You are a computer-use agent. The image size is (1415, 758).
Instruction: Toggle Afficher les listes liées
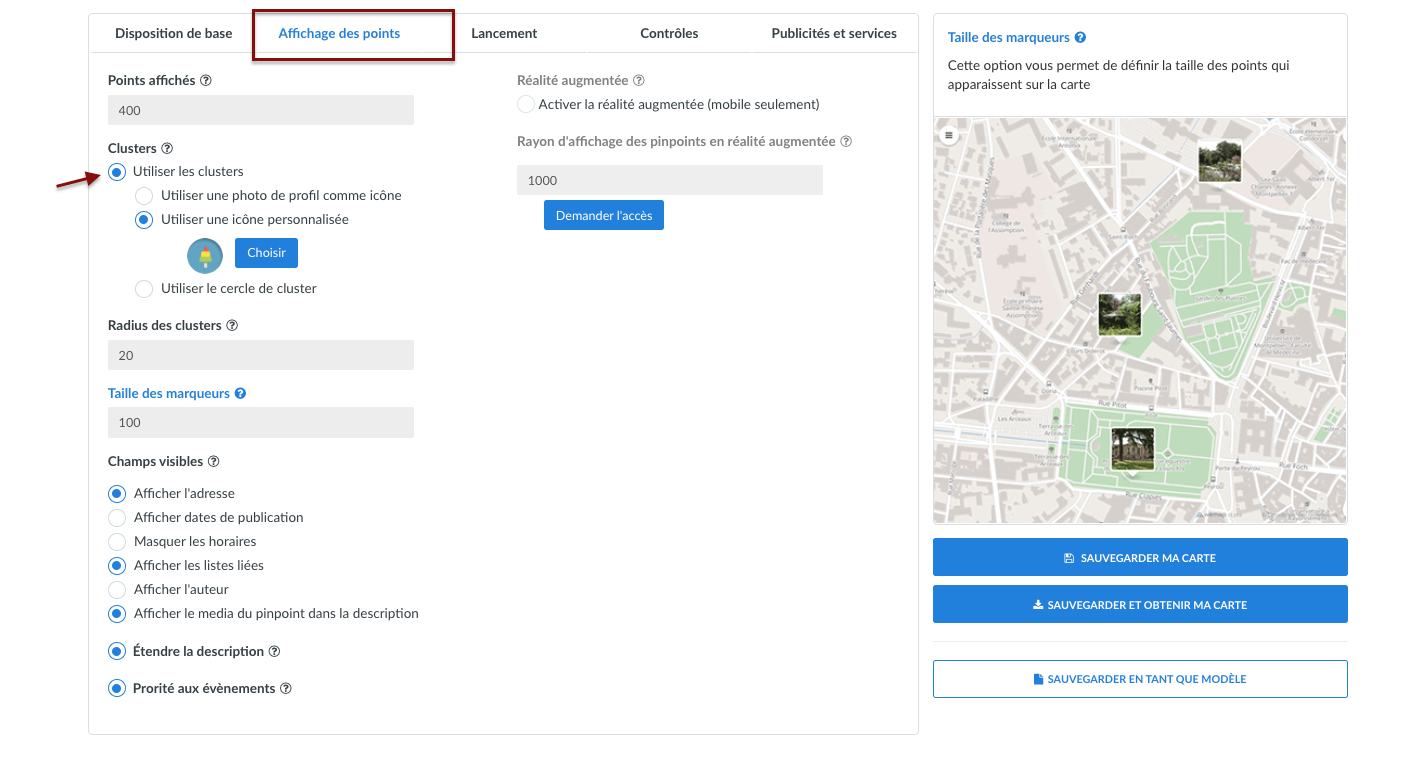pos(117,566)
